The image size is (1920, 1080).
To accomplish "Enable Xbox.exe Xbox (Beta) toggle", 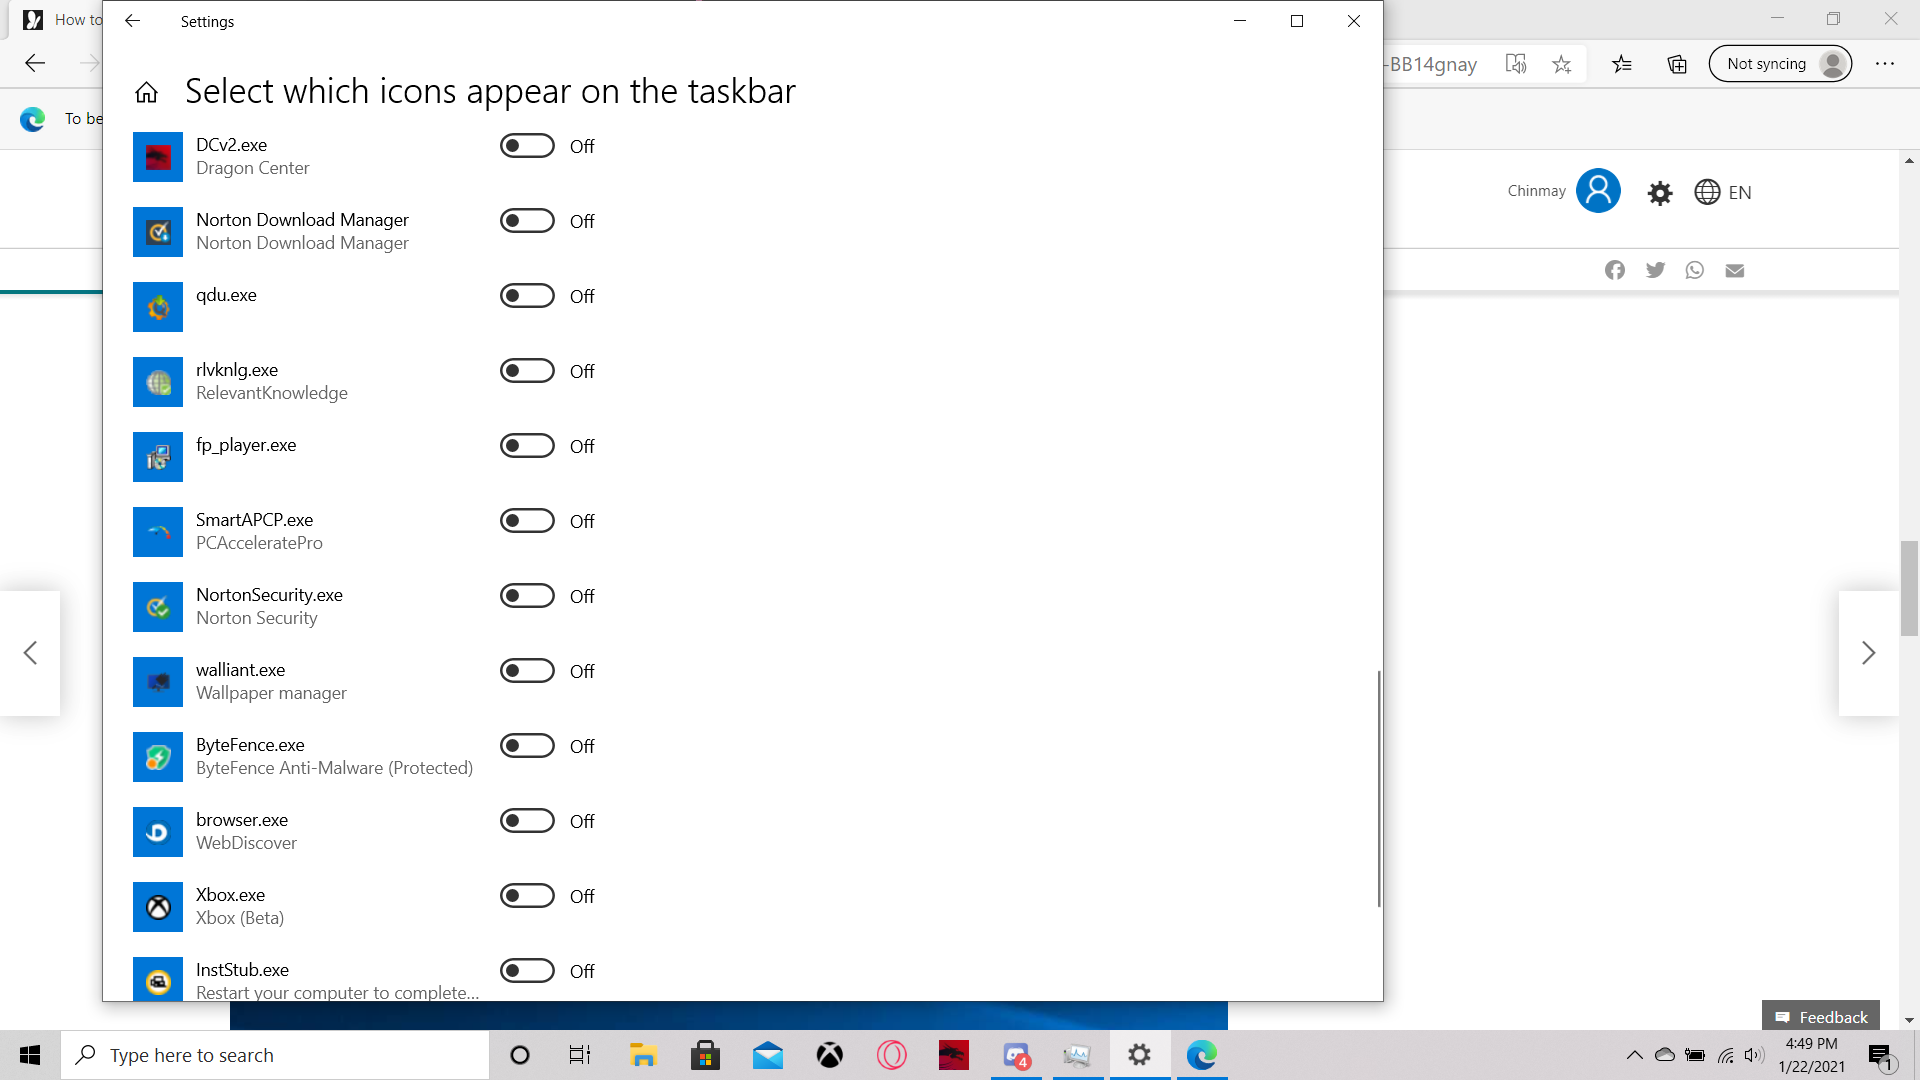I will click(527, 896).
